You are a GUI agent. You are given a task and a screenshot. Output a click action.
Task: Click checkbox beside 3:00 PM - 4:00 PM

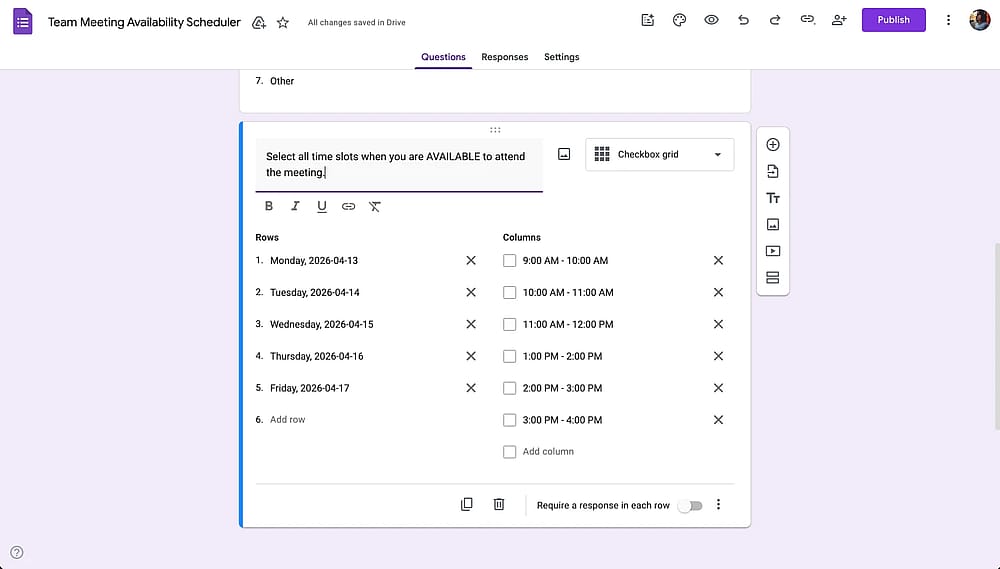coord(510,420)
